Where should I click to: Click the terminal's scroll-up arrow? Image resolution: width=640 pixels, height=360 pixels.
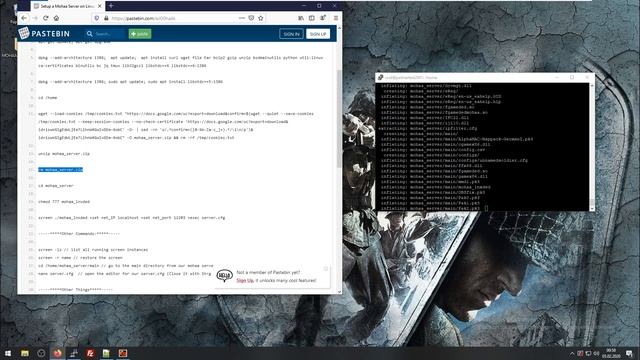pyautogui.click(x=592, y=86)
